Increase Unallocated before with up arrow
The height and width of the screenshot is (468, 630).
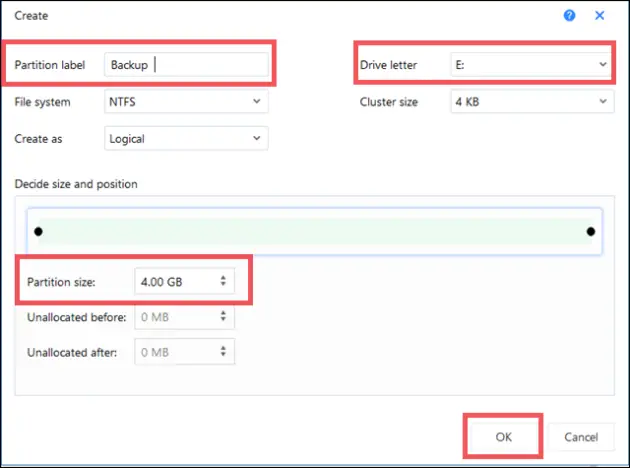(222, 312)
